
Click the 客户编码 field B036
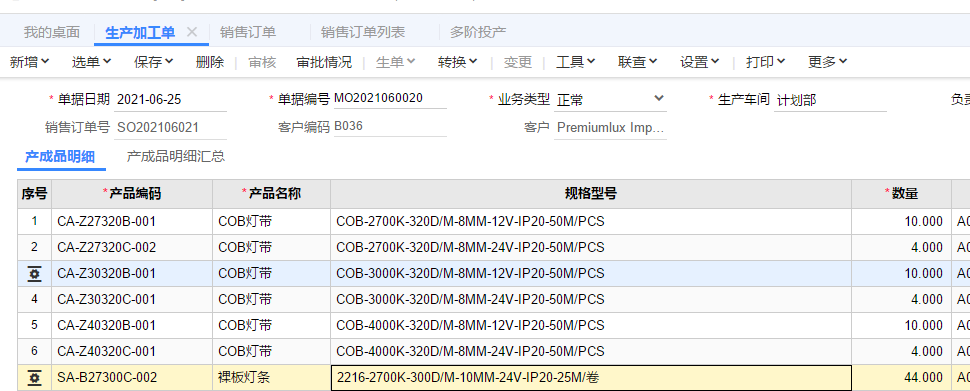pos(390,127)
